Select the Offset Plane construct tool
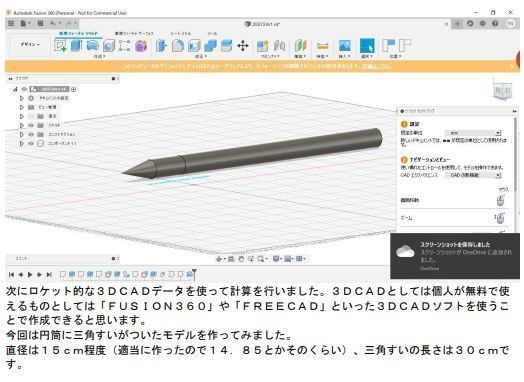Image resolution: width=524 pixels, height=382 pixels. pyautogui.click(x=300, y=46)
